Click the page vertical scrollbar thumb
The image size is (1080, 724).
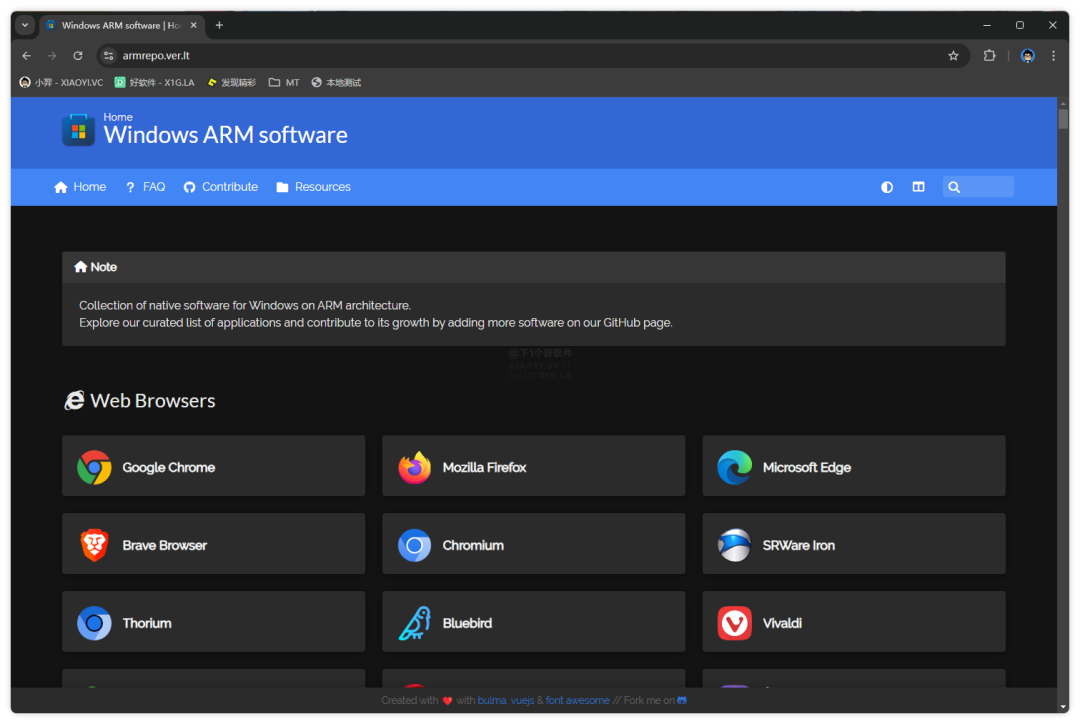(x=1063, y=119)
